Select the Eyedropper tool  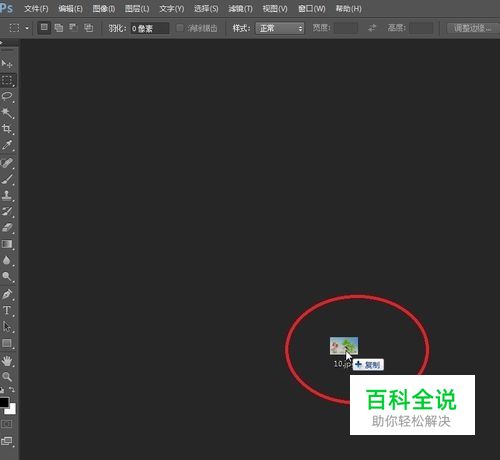[7, 145]
